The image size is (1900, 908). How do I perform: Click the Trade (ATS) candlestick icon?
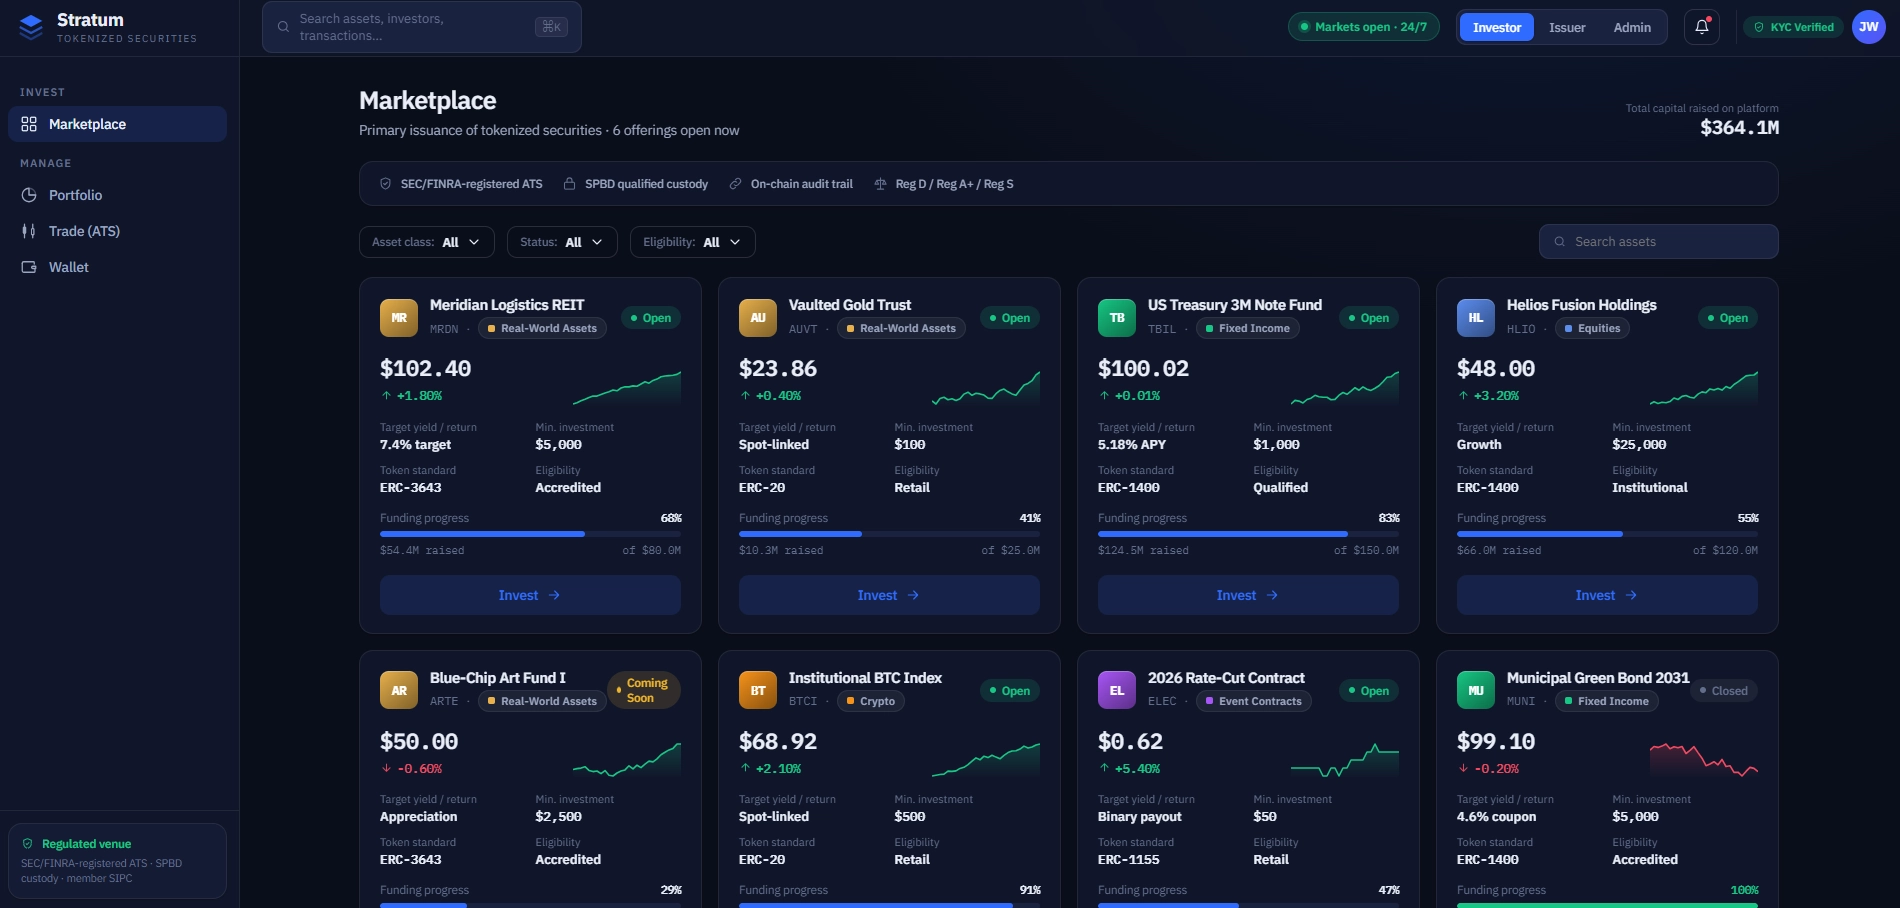29,231
